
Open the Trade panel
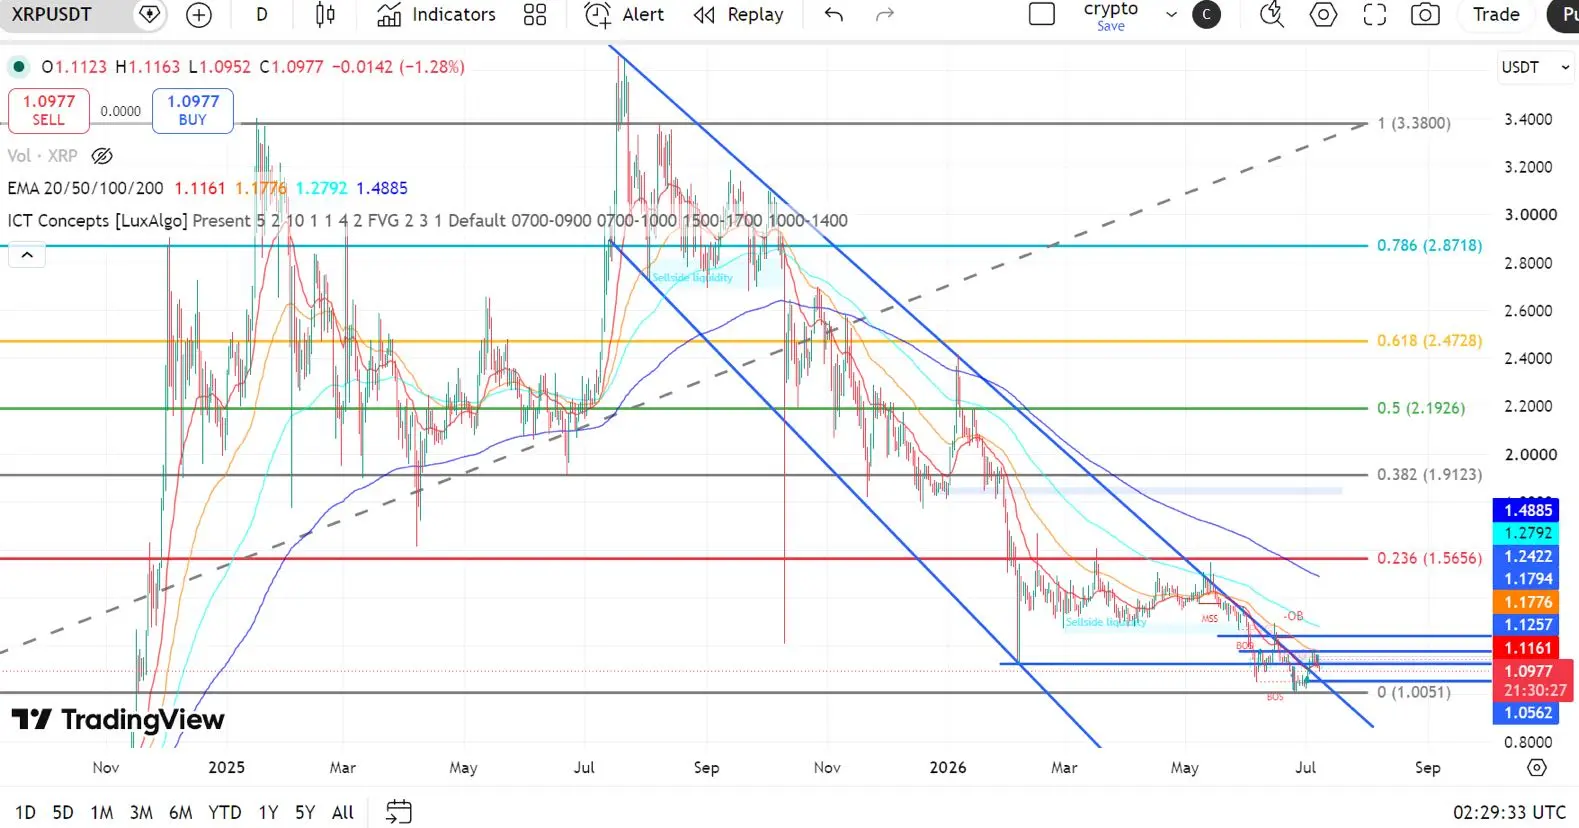[1496, 15]
